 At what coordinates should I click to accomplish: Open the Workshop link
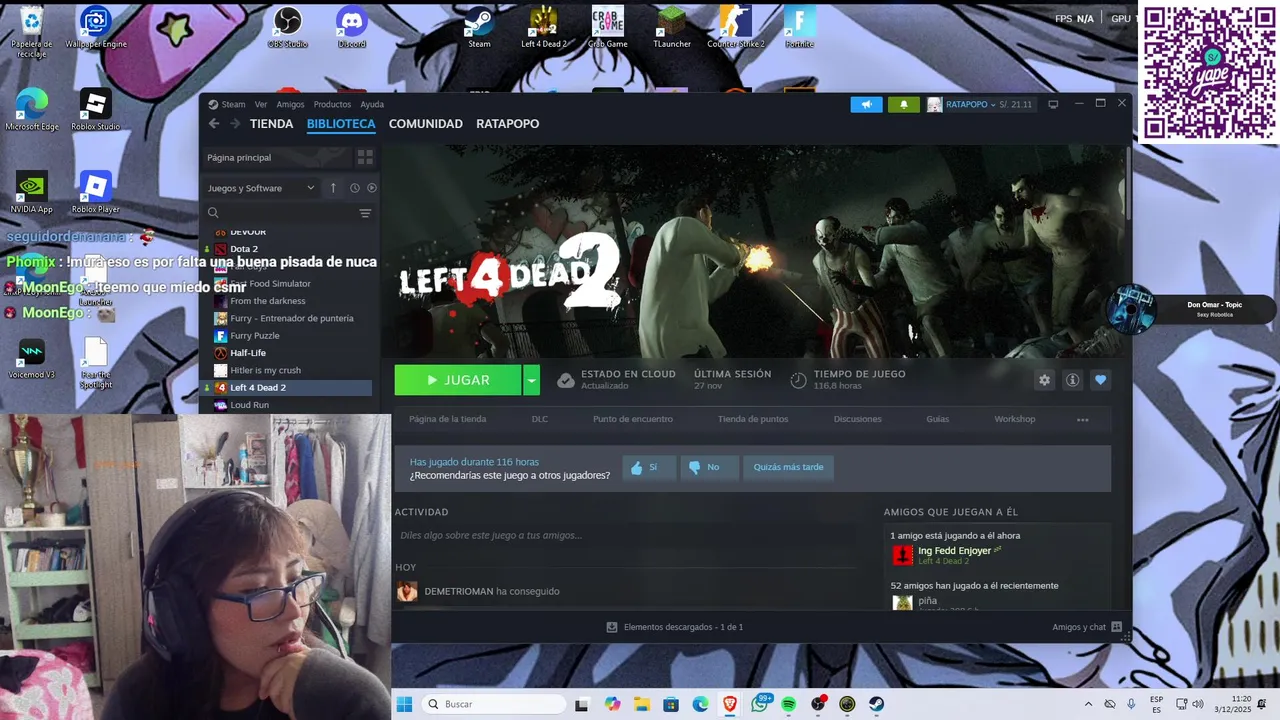point(1015,419)
